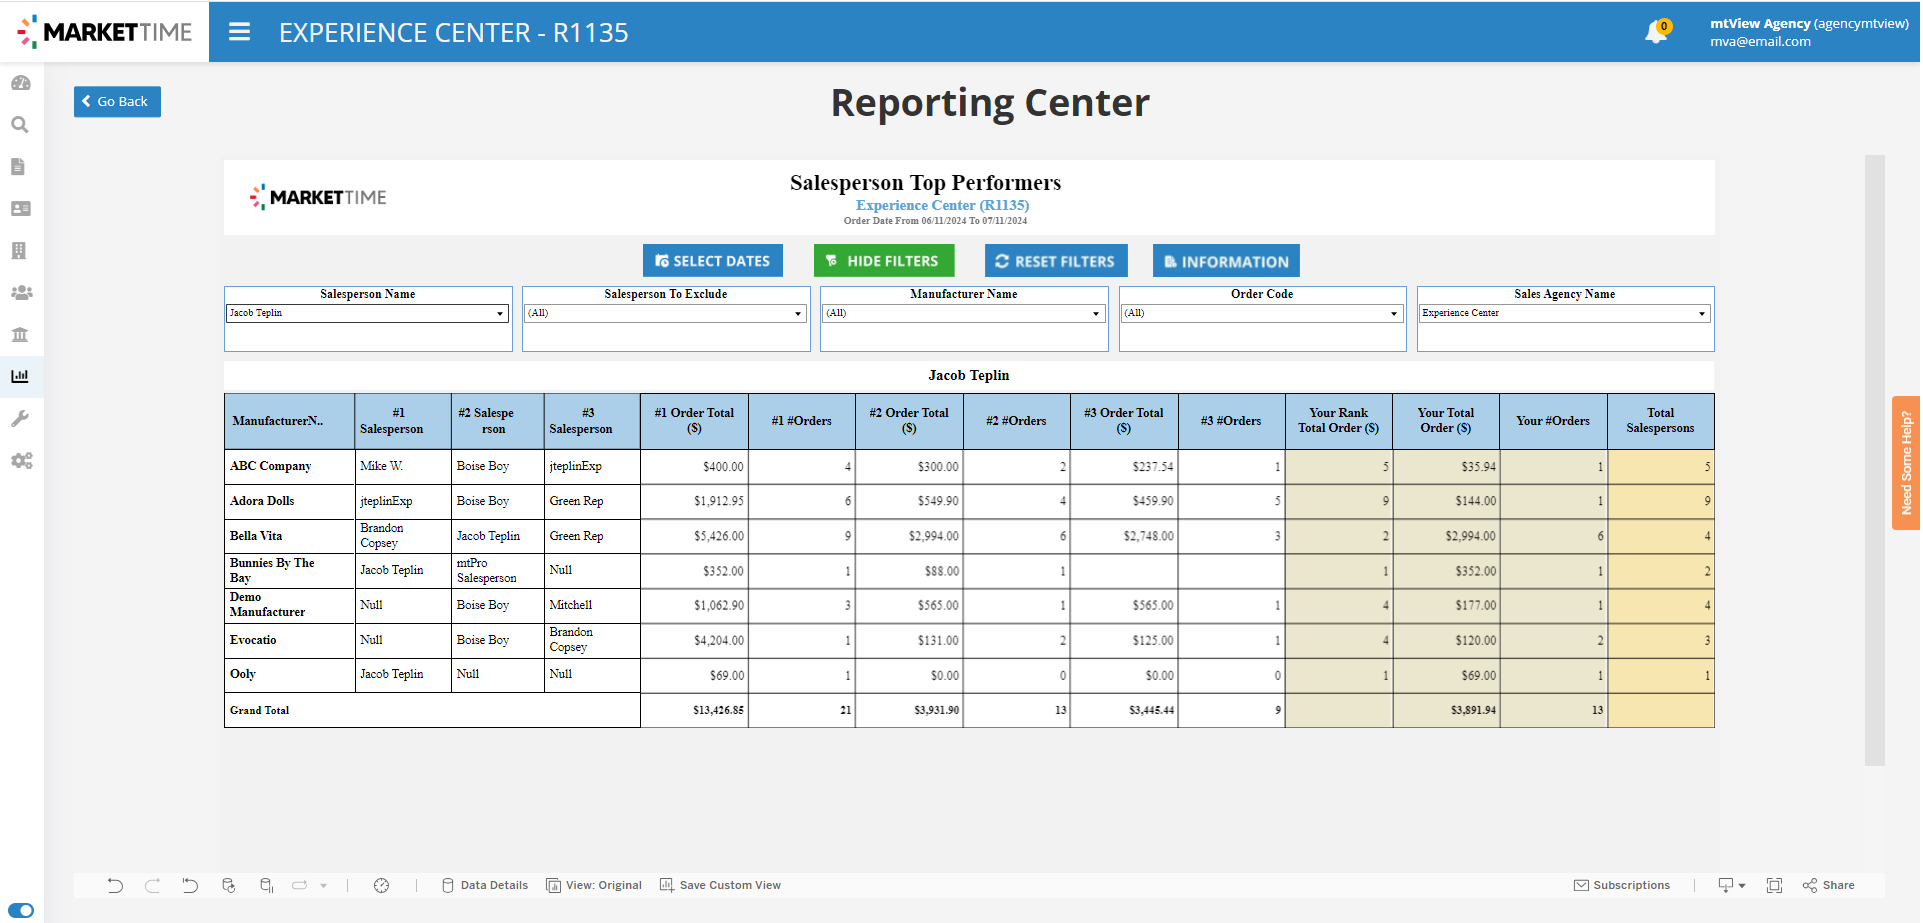Click the $13,426.85 grand total cell
The height and width of the screenshot is (923, 1923).
(694, 710)
